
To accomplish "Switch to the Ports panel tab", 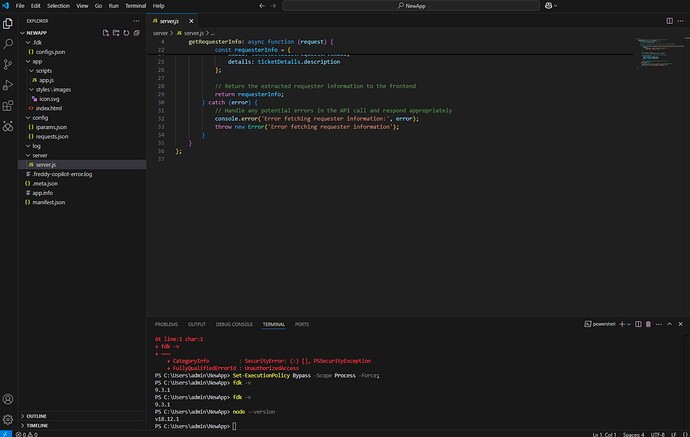I will pos(302,324).
